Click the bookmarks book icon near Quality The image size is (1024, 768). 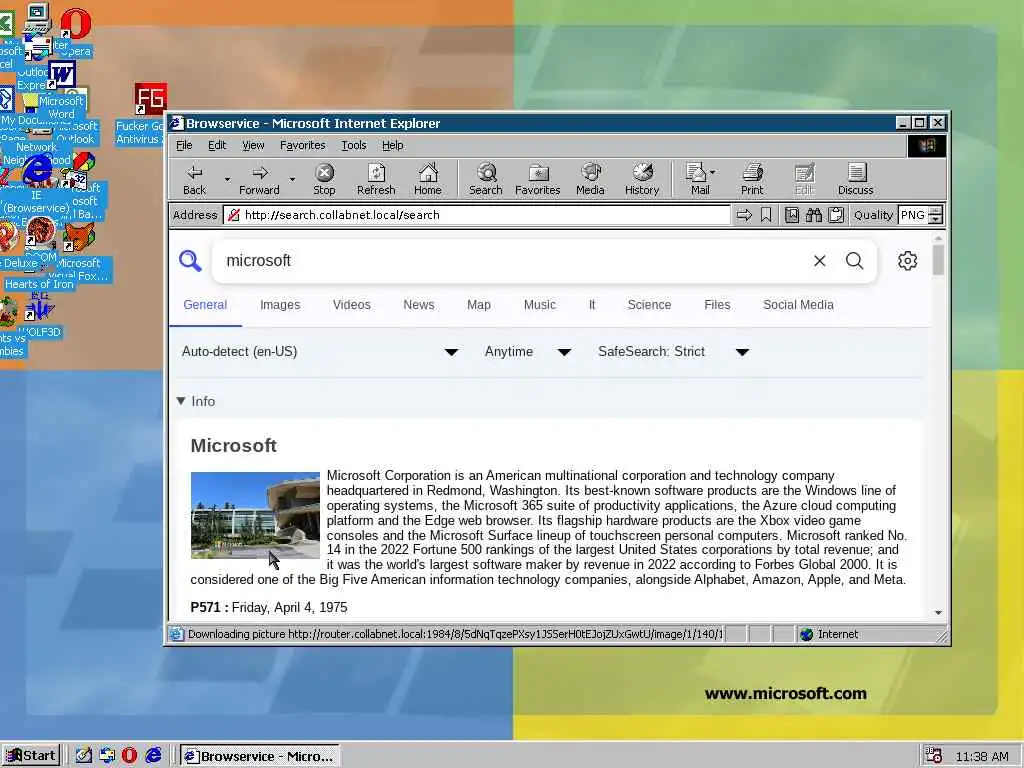pos(792,215)
